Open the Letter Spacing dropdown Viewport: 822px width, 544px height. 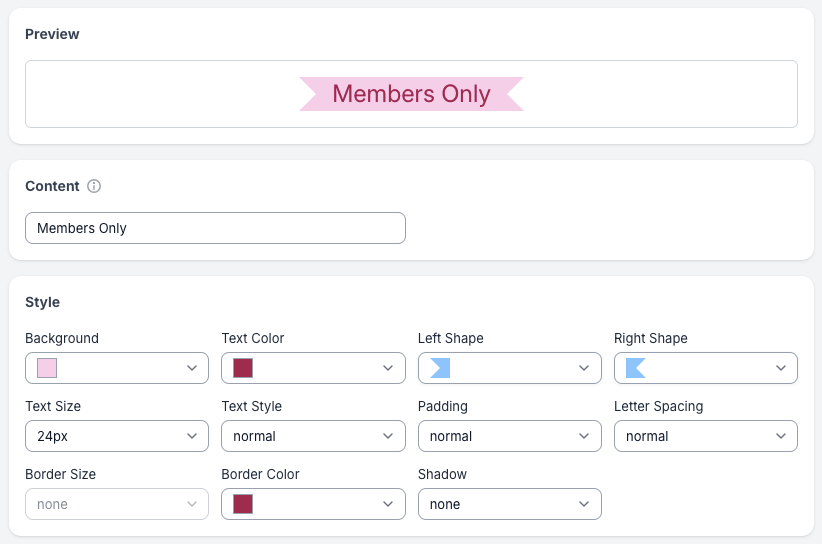pos(705,436)
